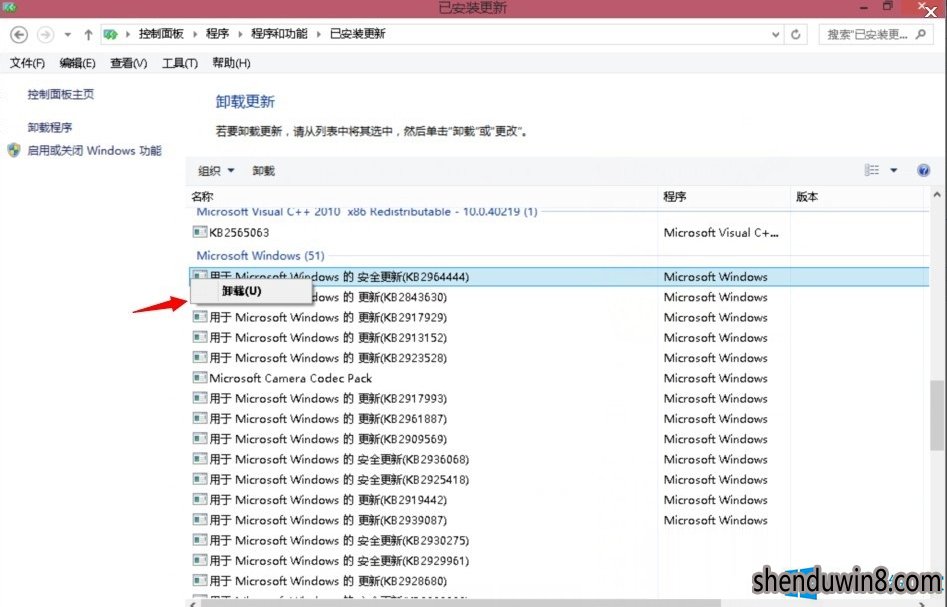Viewport: 947px width, 607px height.
Task: Select 程序和功能 breadcrumb in address bar
Action: pos(279,34)
